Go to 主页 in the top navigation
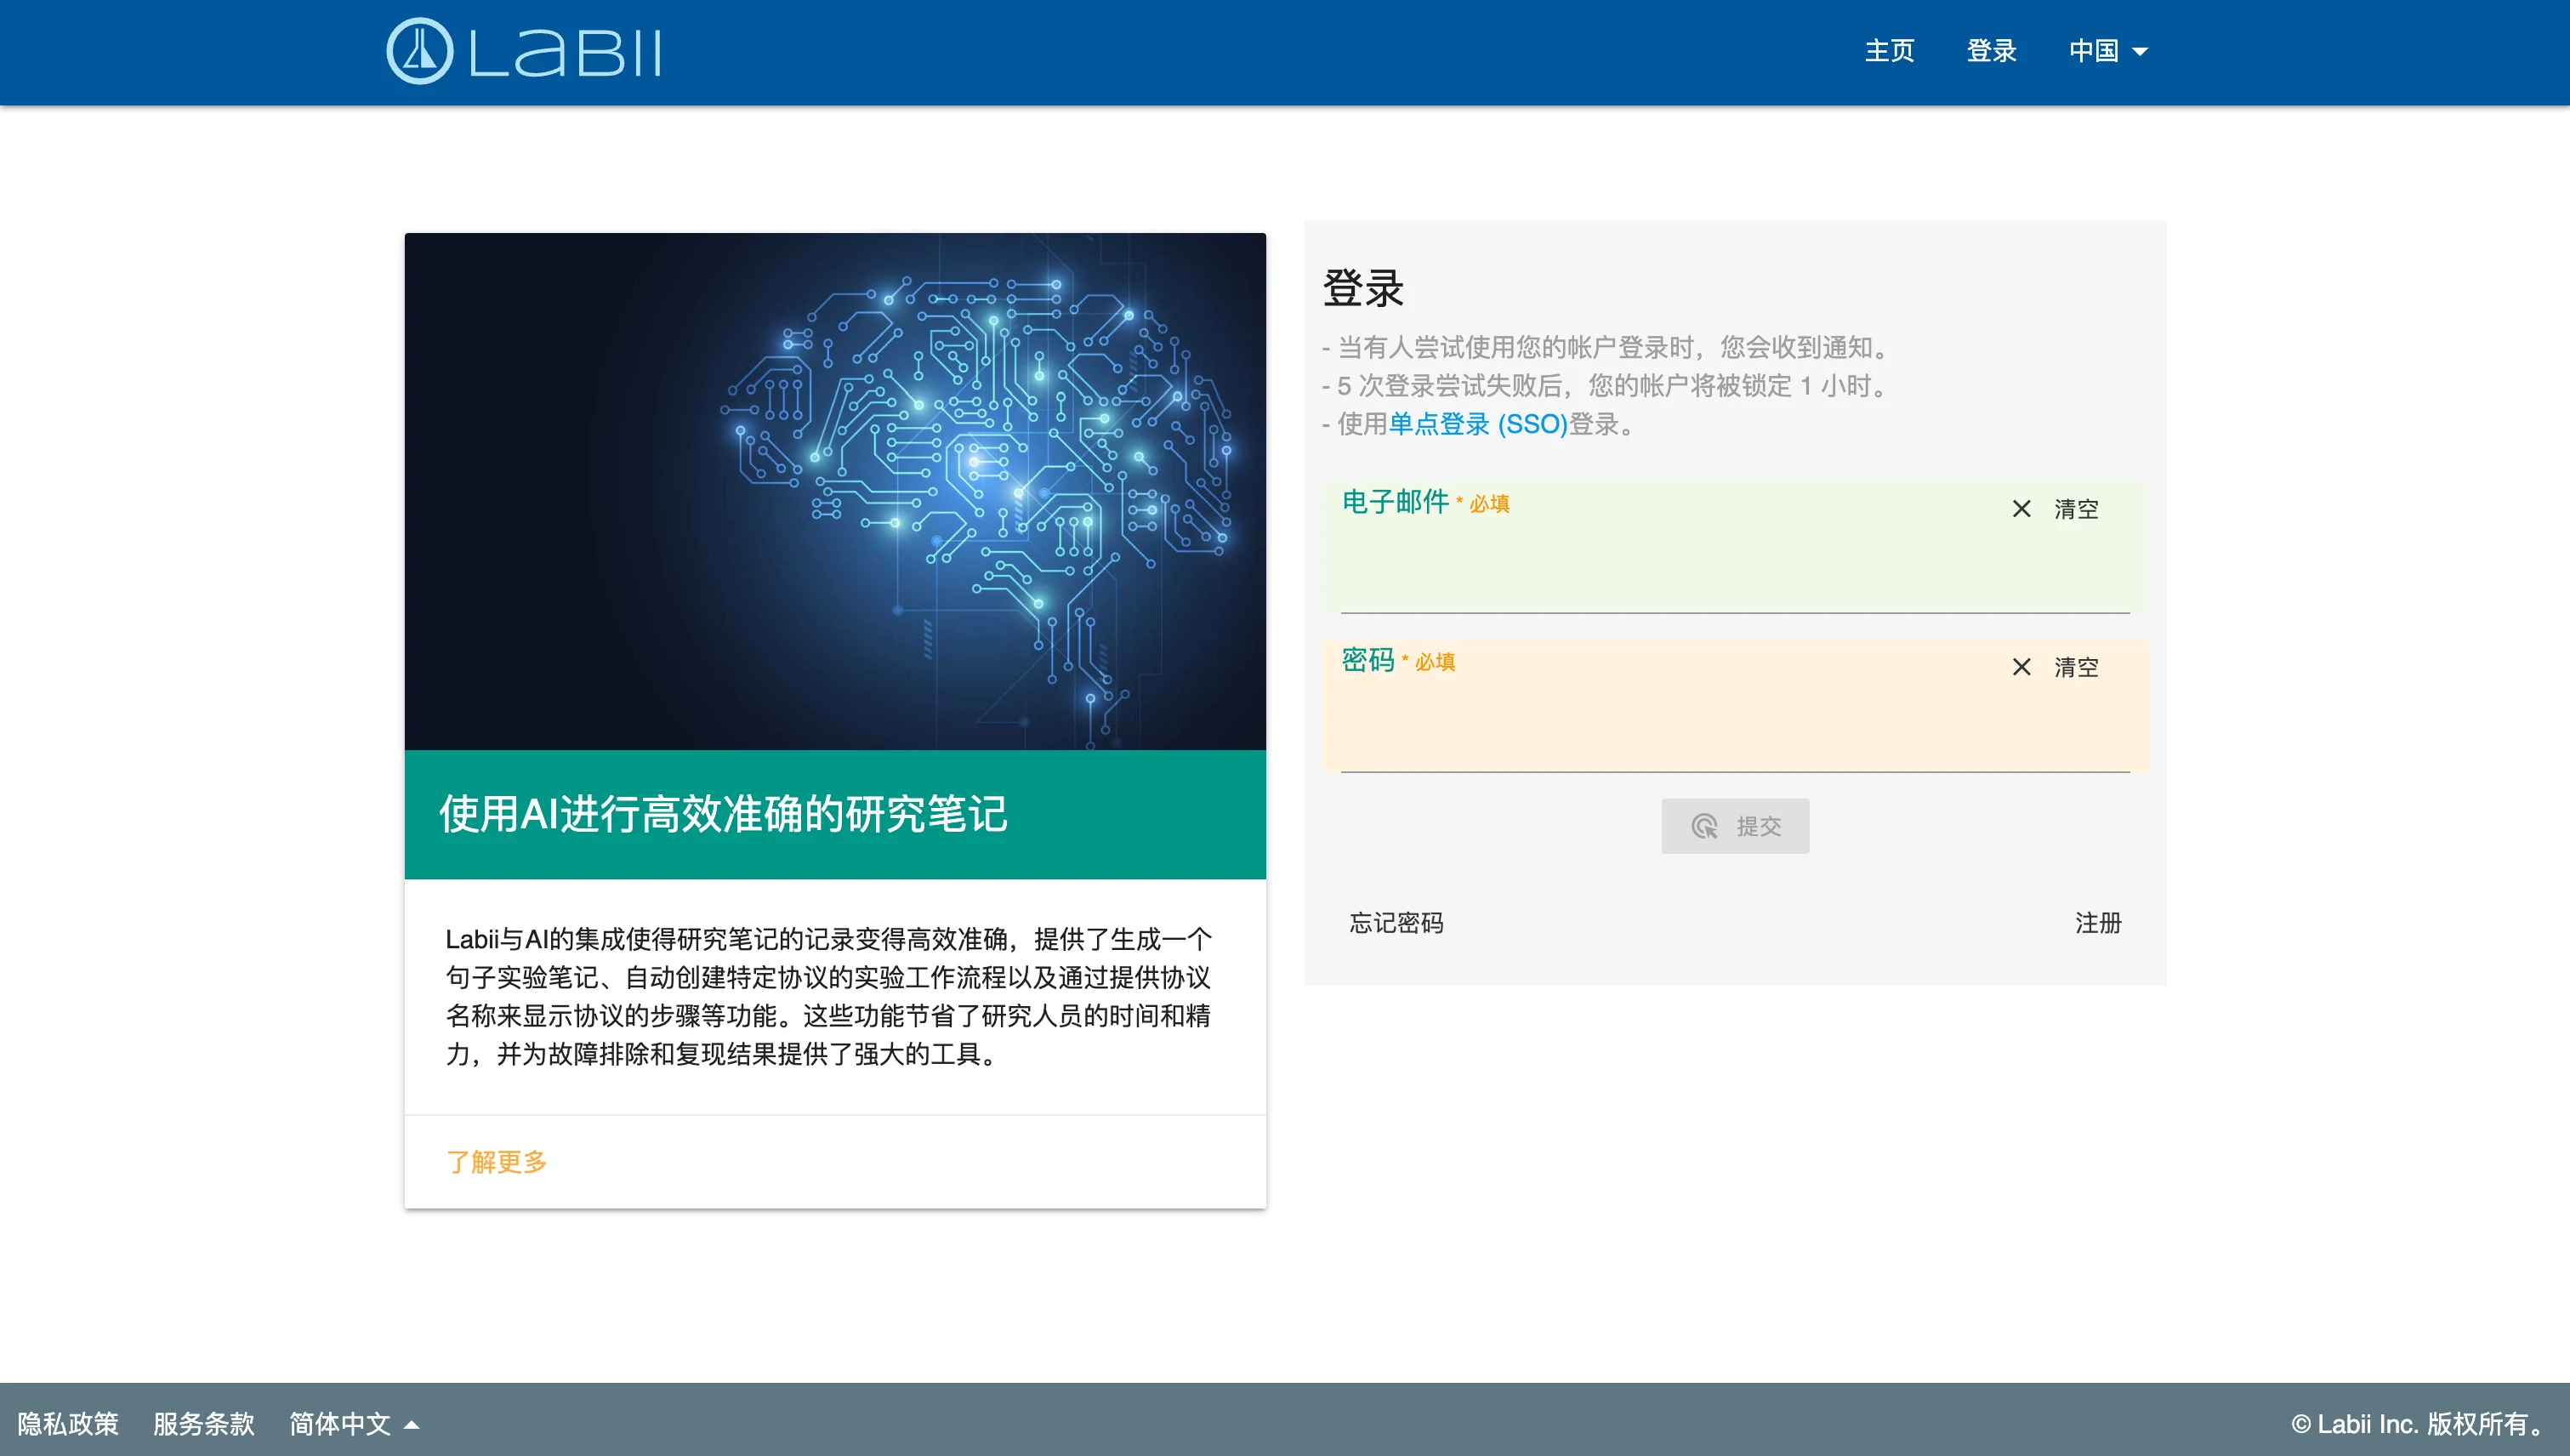This screenshot has width=2570, height=1456. [x=1889, y=51]
